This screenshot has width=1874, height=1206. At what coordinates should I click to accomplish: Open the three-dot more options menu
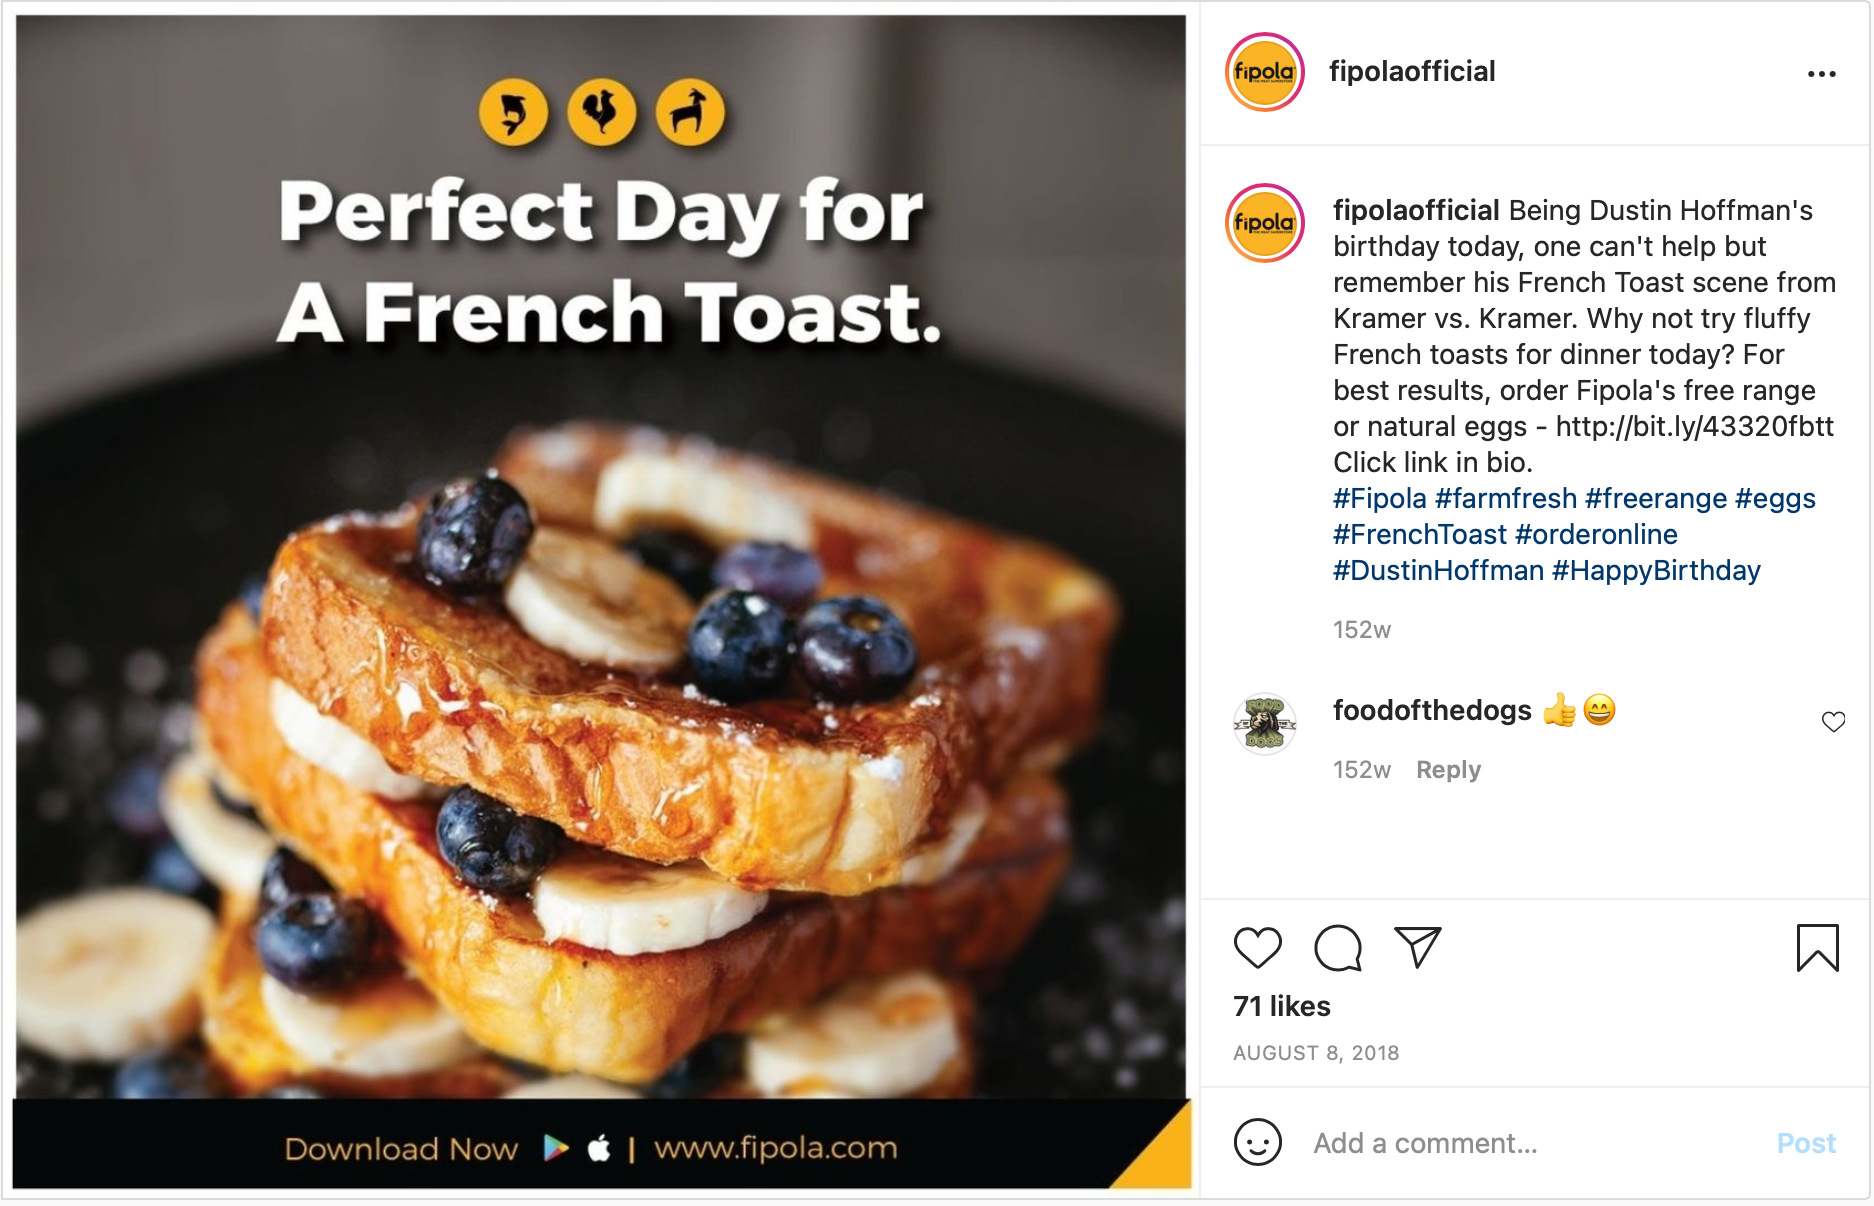pyautogui.click(x=1821, y=74)
